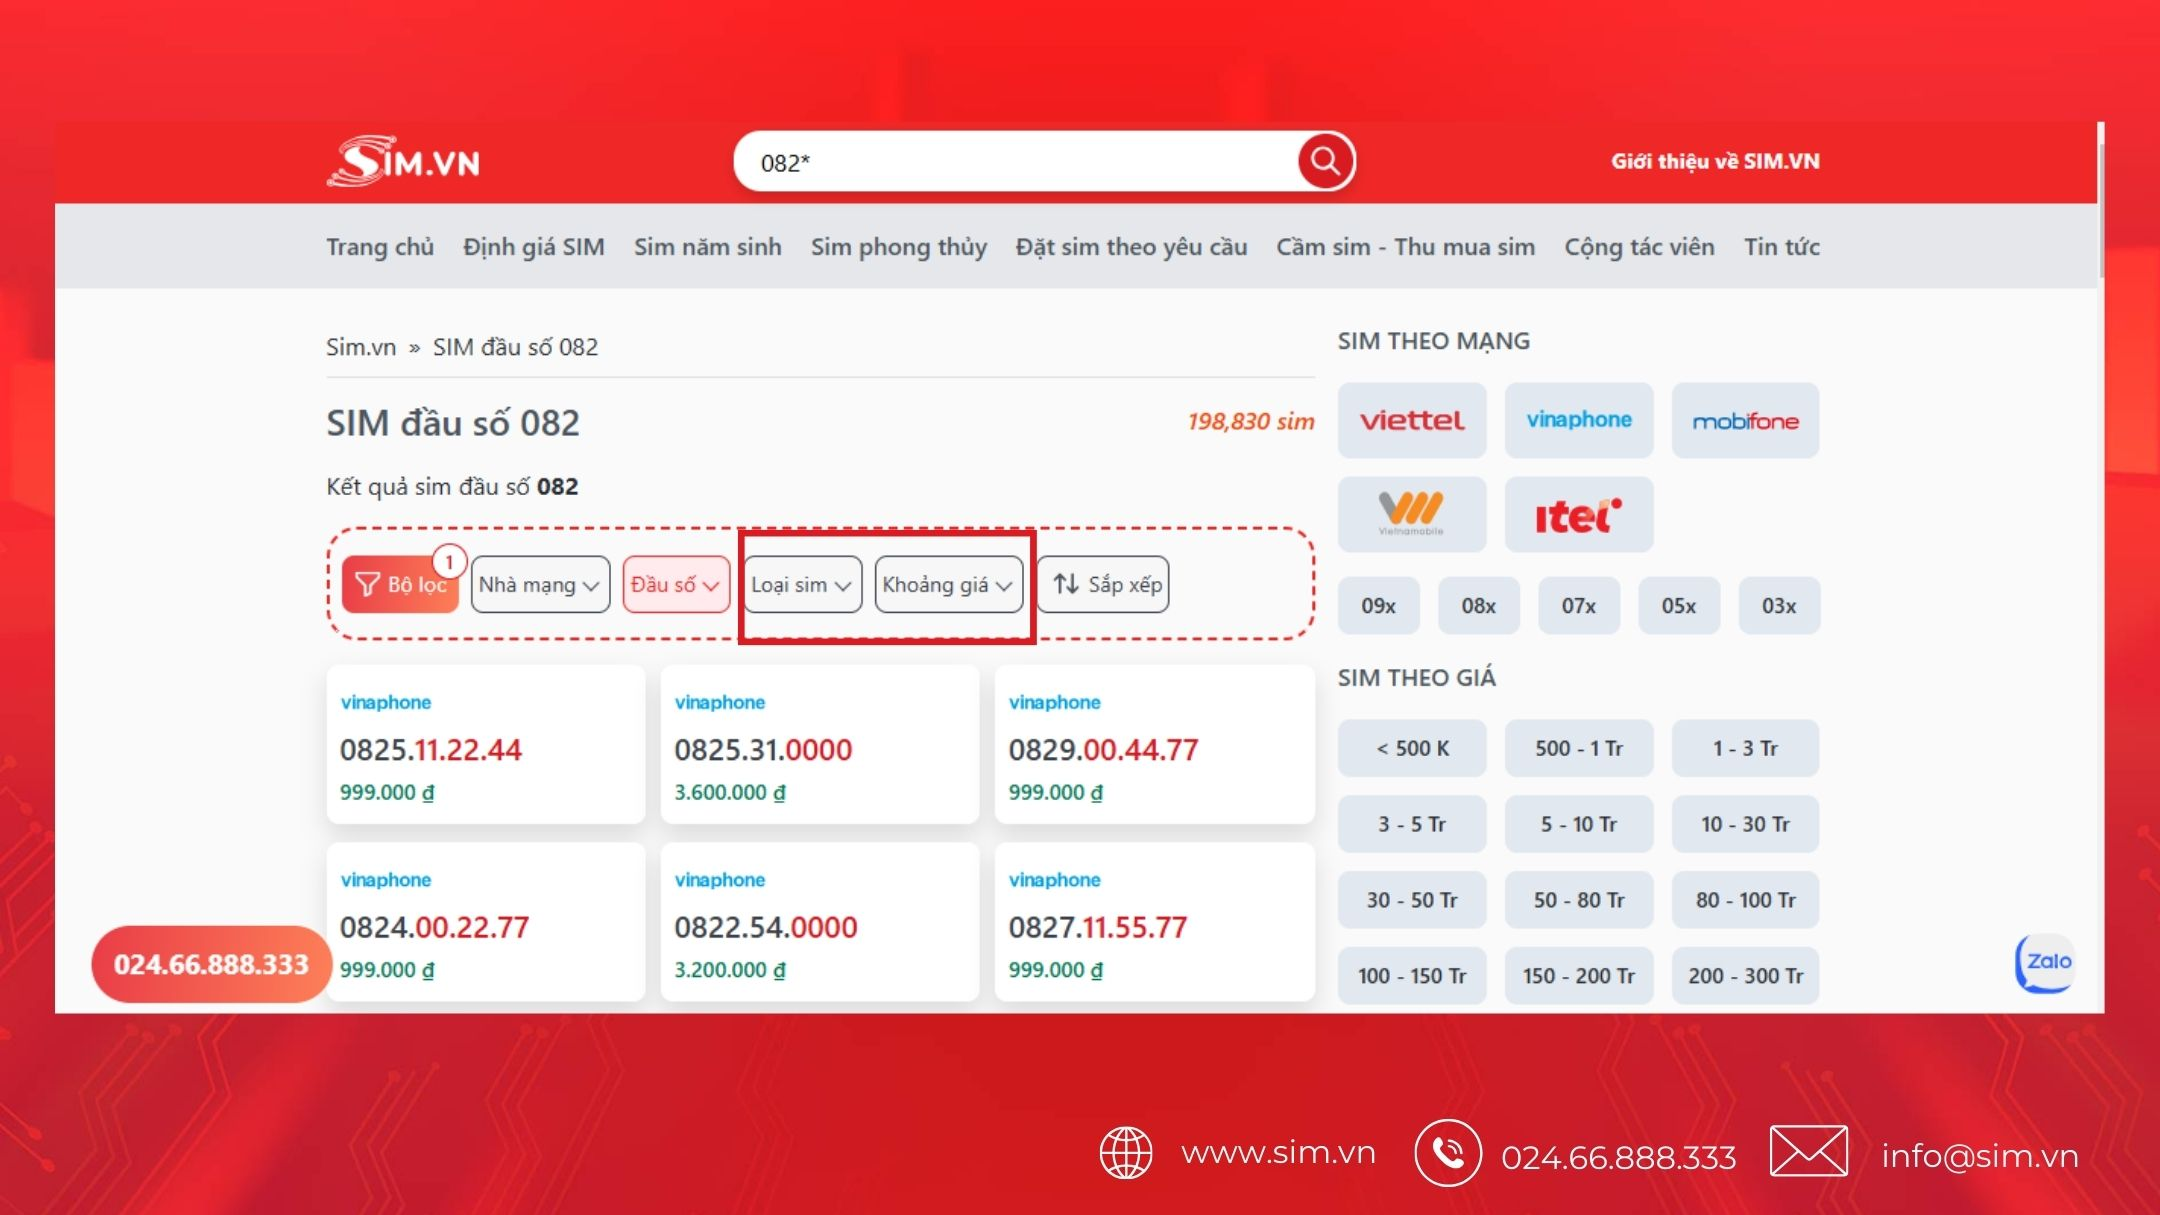Filter by price 5 - 10 Tr
The height and width of the screenshot is (1215, 2160).
point(1578,824)
